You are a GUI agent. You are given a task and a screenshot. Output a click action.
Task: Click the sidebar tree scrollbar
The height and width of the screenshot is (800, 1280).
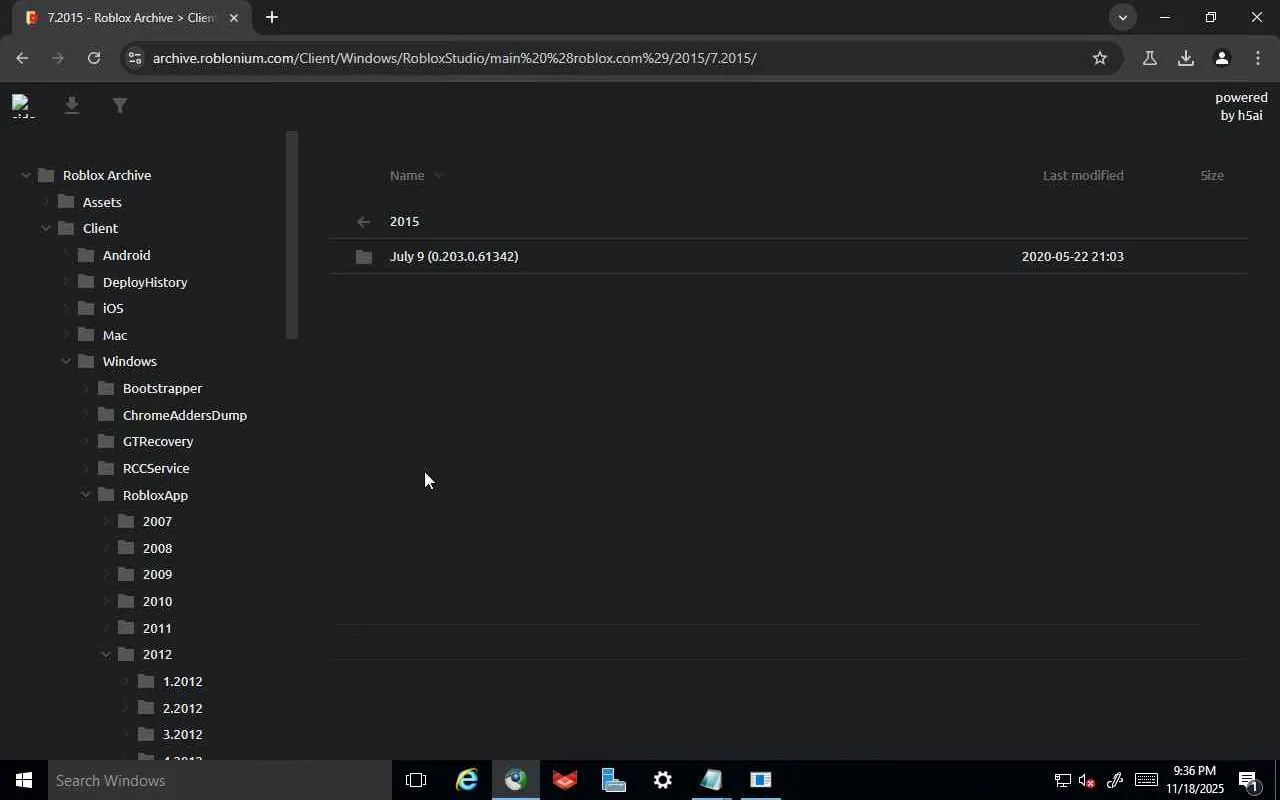coord(292,235)
